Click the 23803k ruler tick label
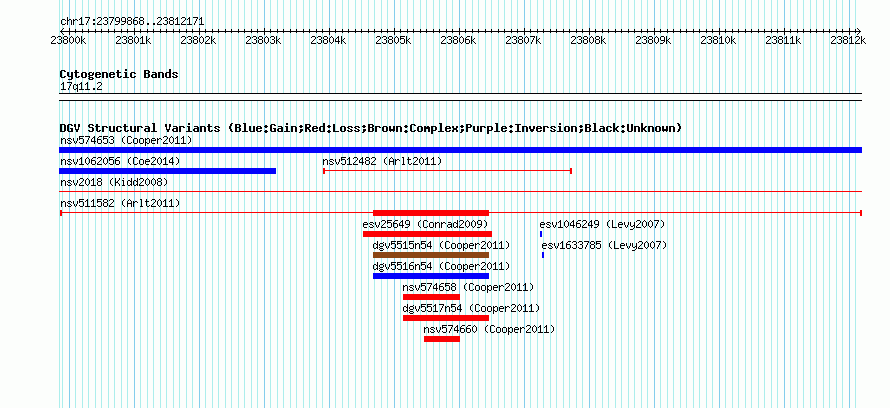 263,40
